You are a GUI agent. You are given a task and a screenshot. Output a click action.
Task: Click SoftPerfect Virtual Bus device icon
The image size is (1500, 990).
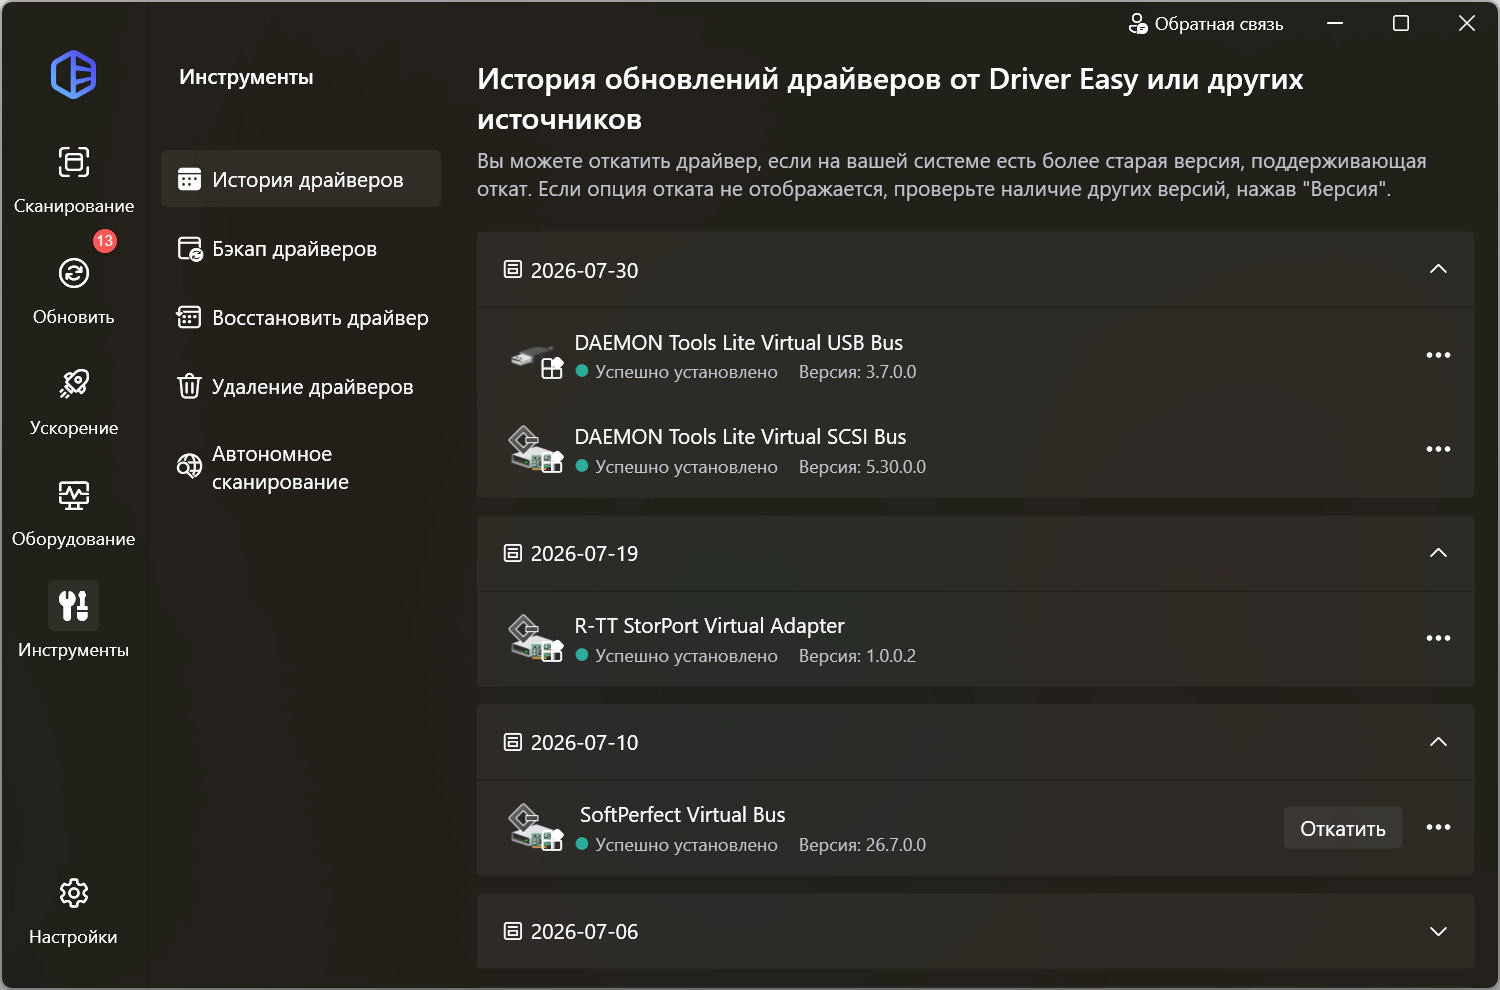tap(537, 828)
